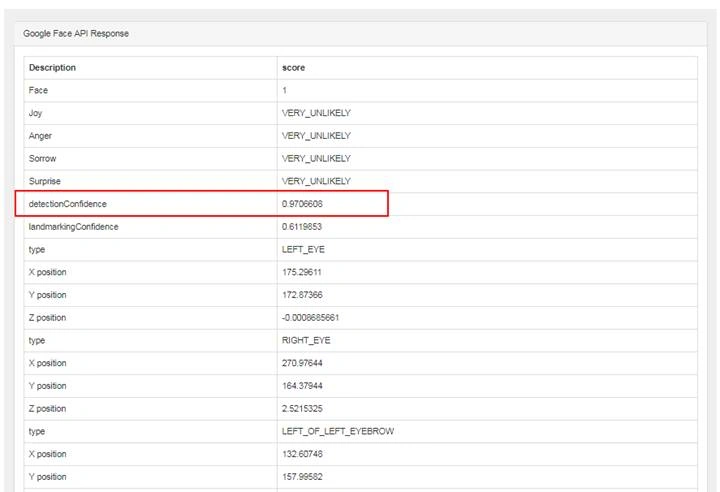Click X position value 175.29611
The height and width of the screenshot is (492, 720).
tap(302, 272)
